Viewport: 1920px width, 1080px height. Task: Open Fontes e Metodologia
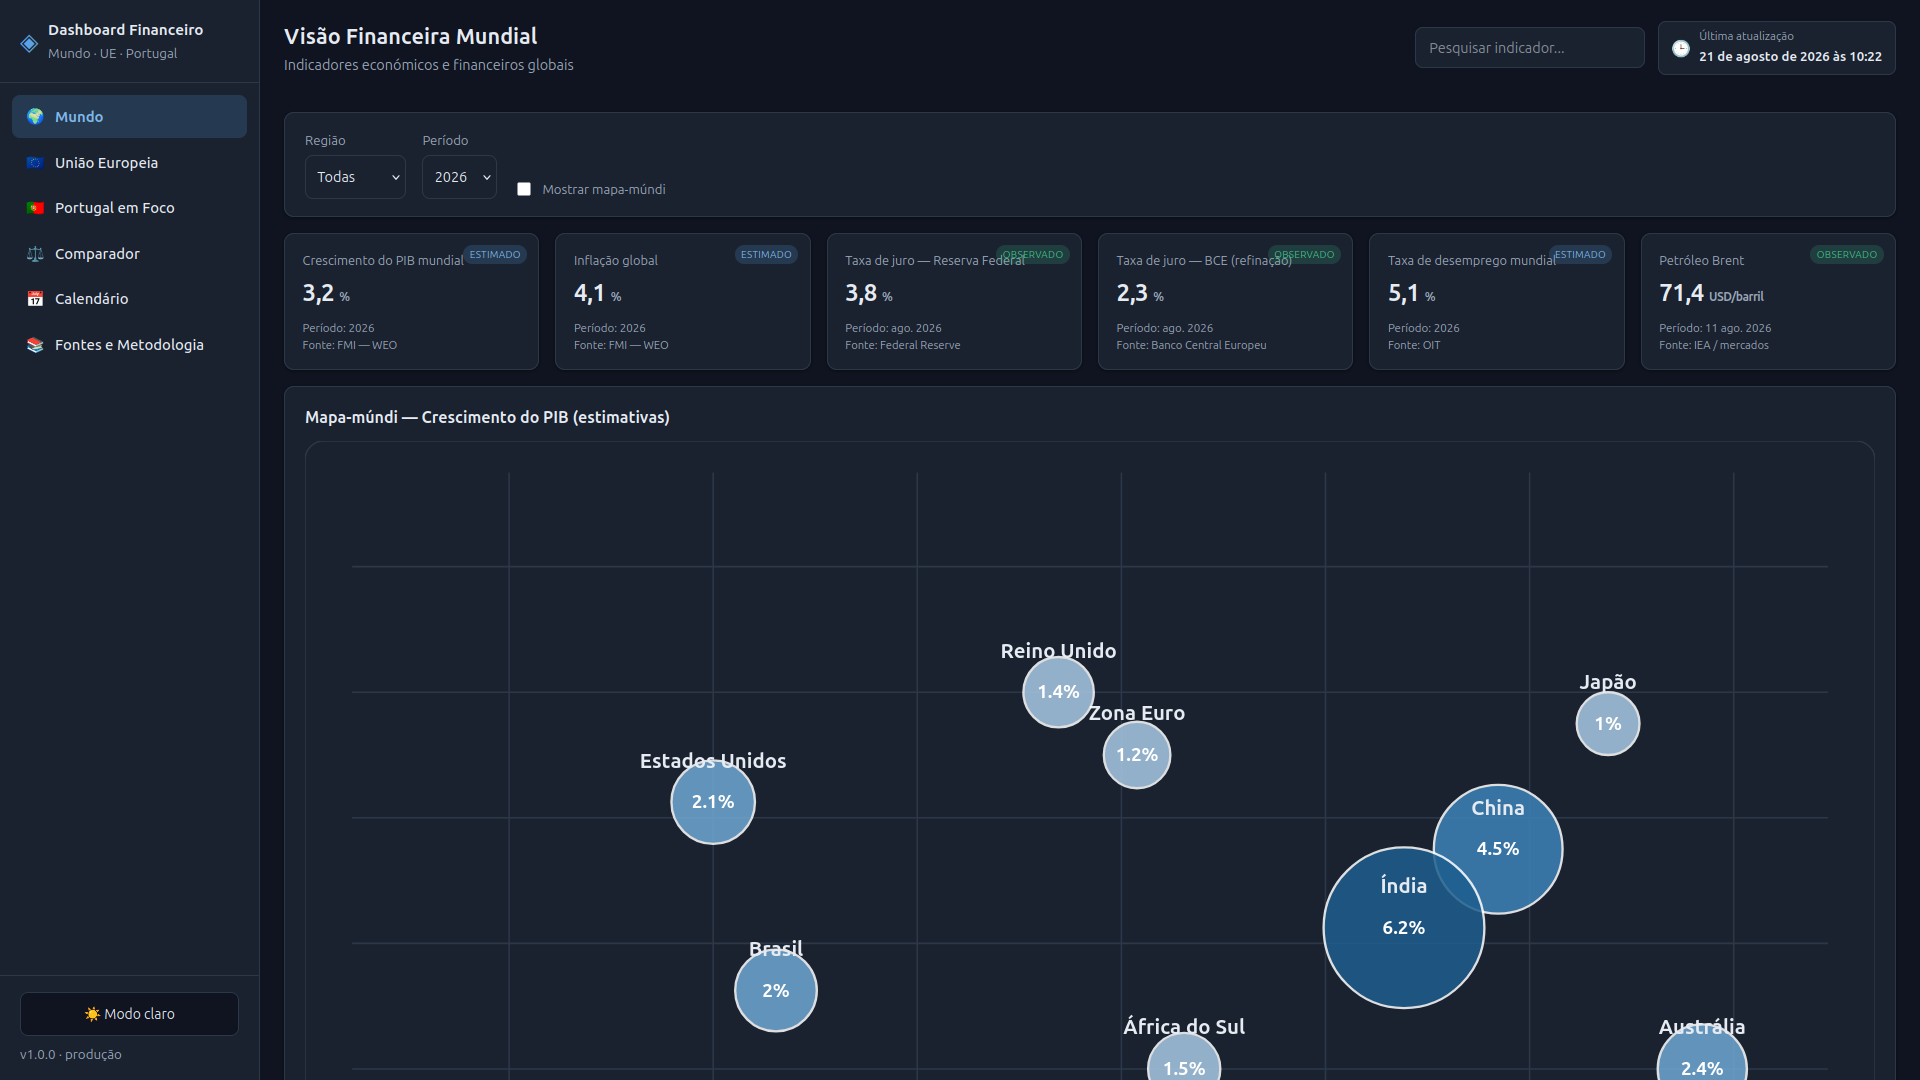129,345
